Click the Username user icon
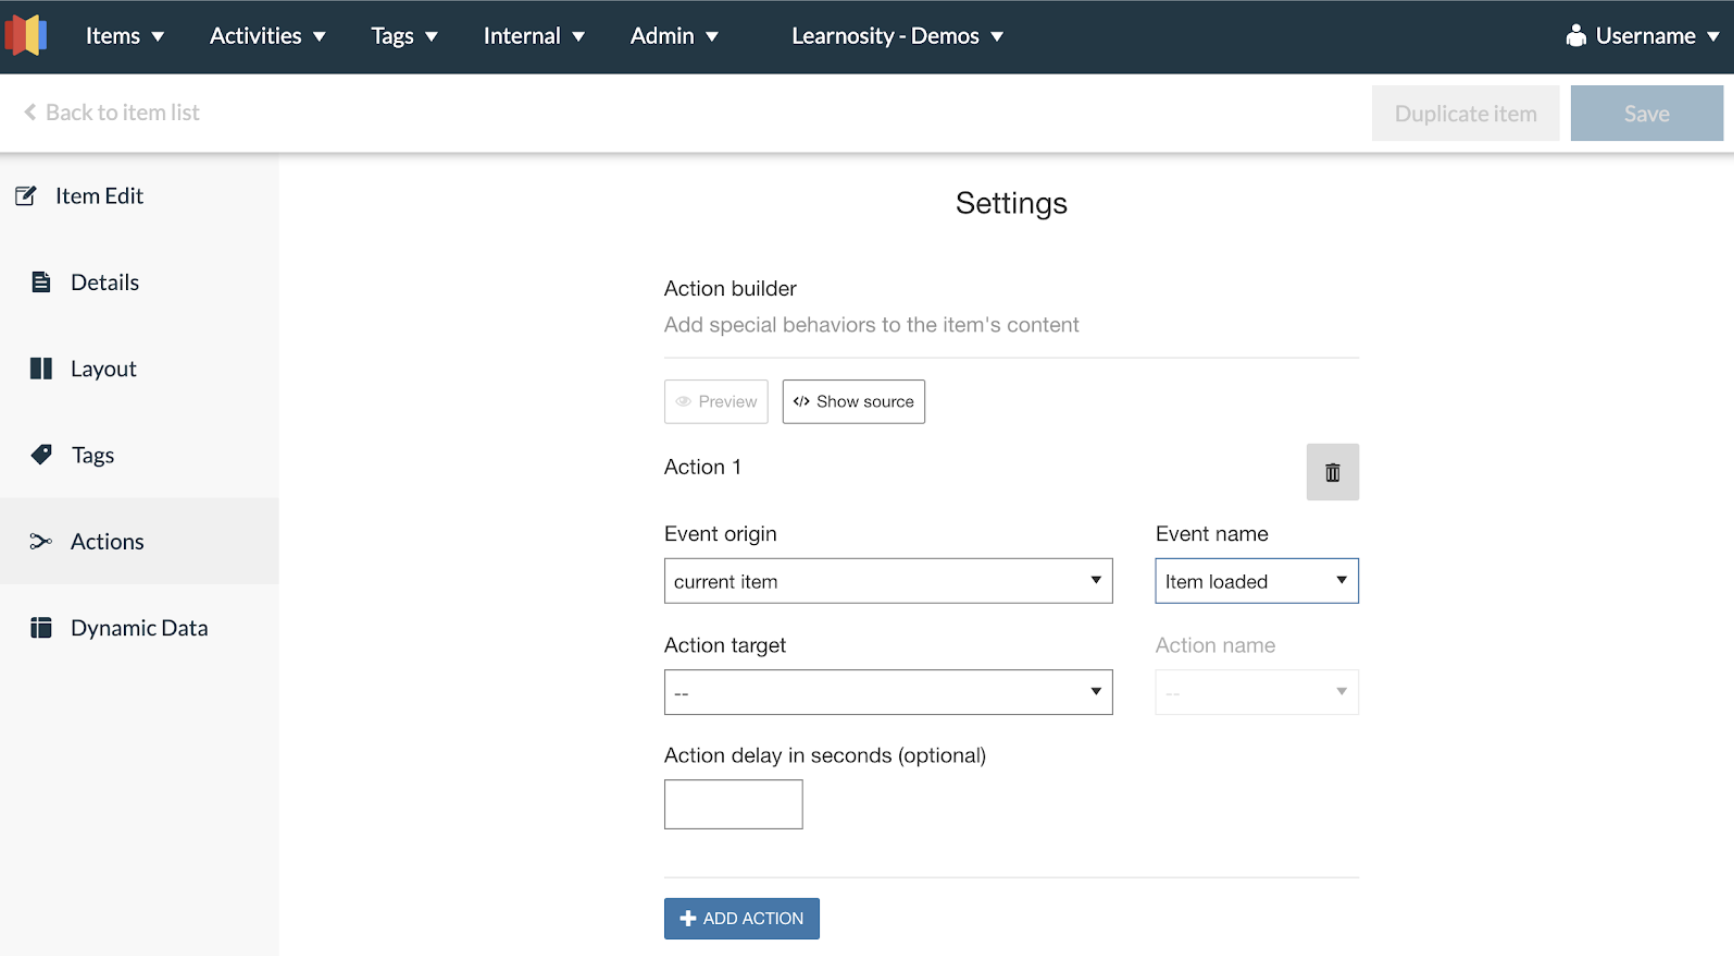Screen dimensions: 1734x956 pyautogui.click(x=1576, y=36)
